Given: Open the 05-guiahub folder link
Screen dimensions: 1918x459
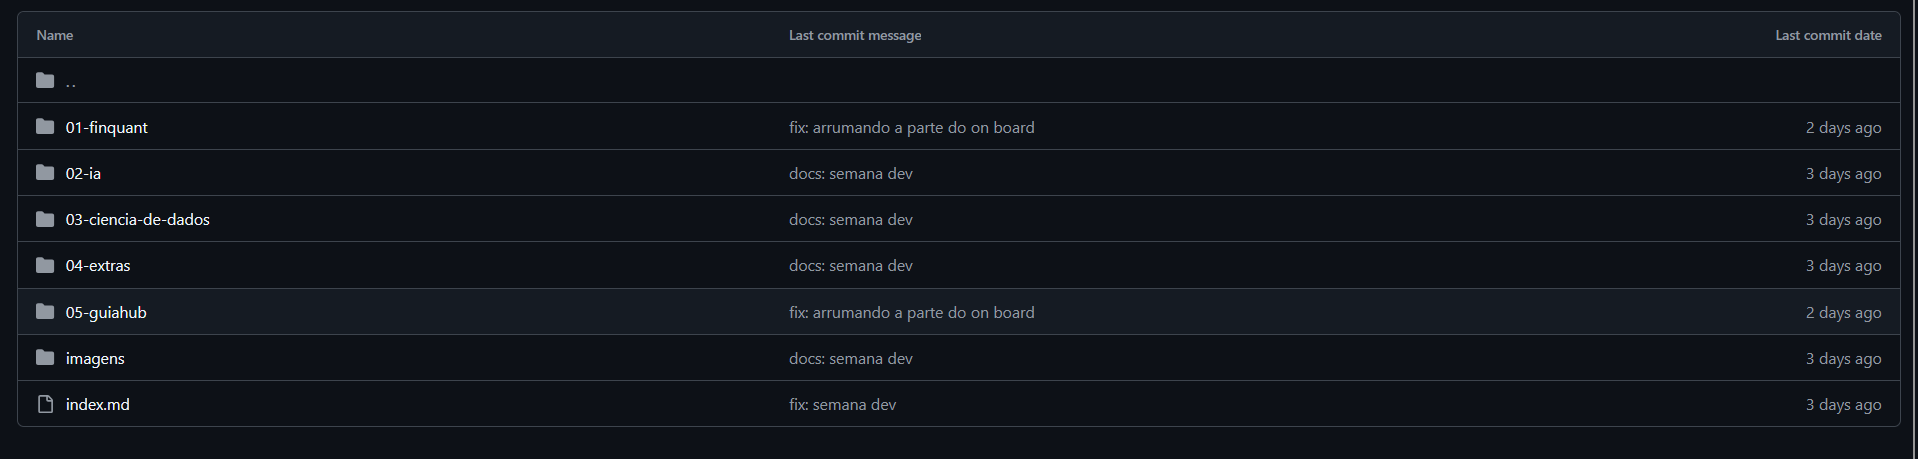Looking at the screenshot, I should point(106,312).
